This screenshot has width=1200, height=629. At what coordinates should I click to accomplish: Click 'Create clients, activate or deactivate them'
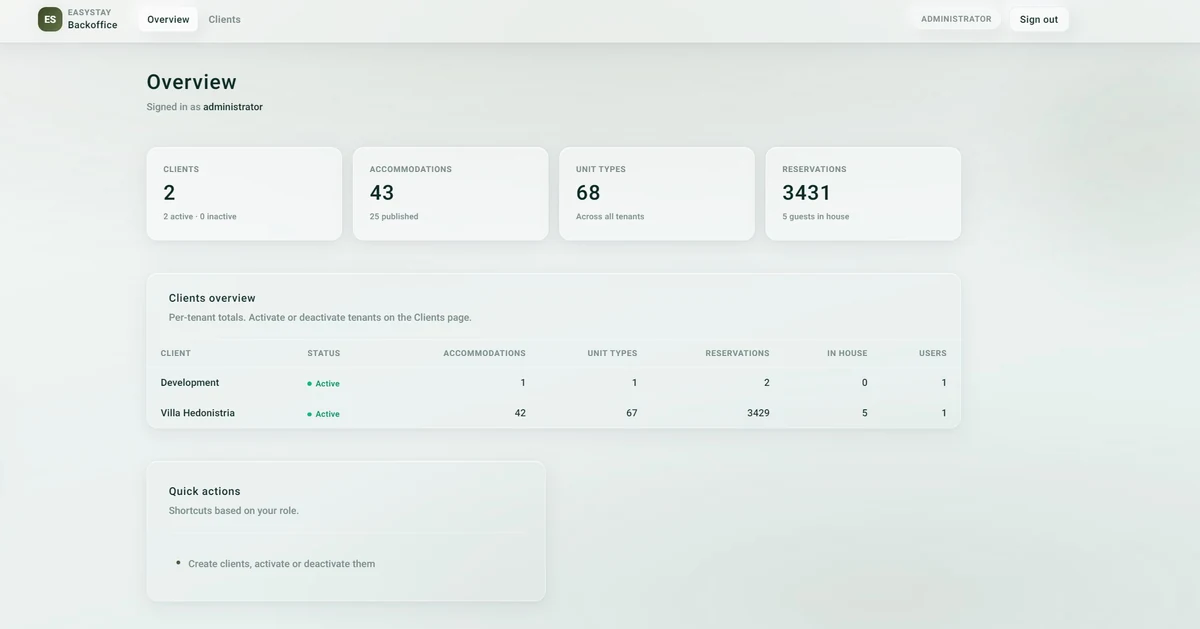(282, 564)
